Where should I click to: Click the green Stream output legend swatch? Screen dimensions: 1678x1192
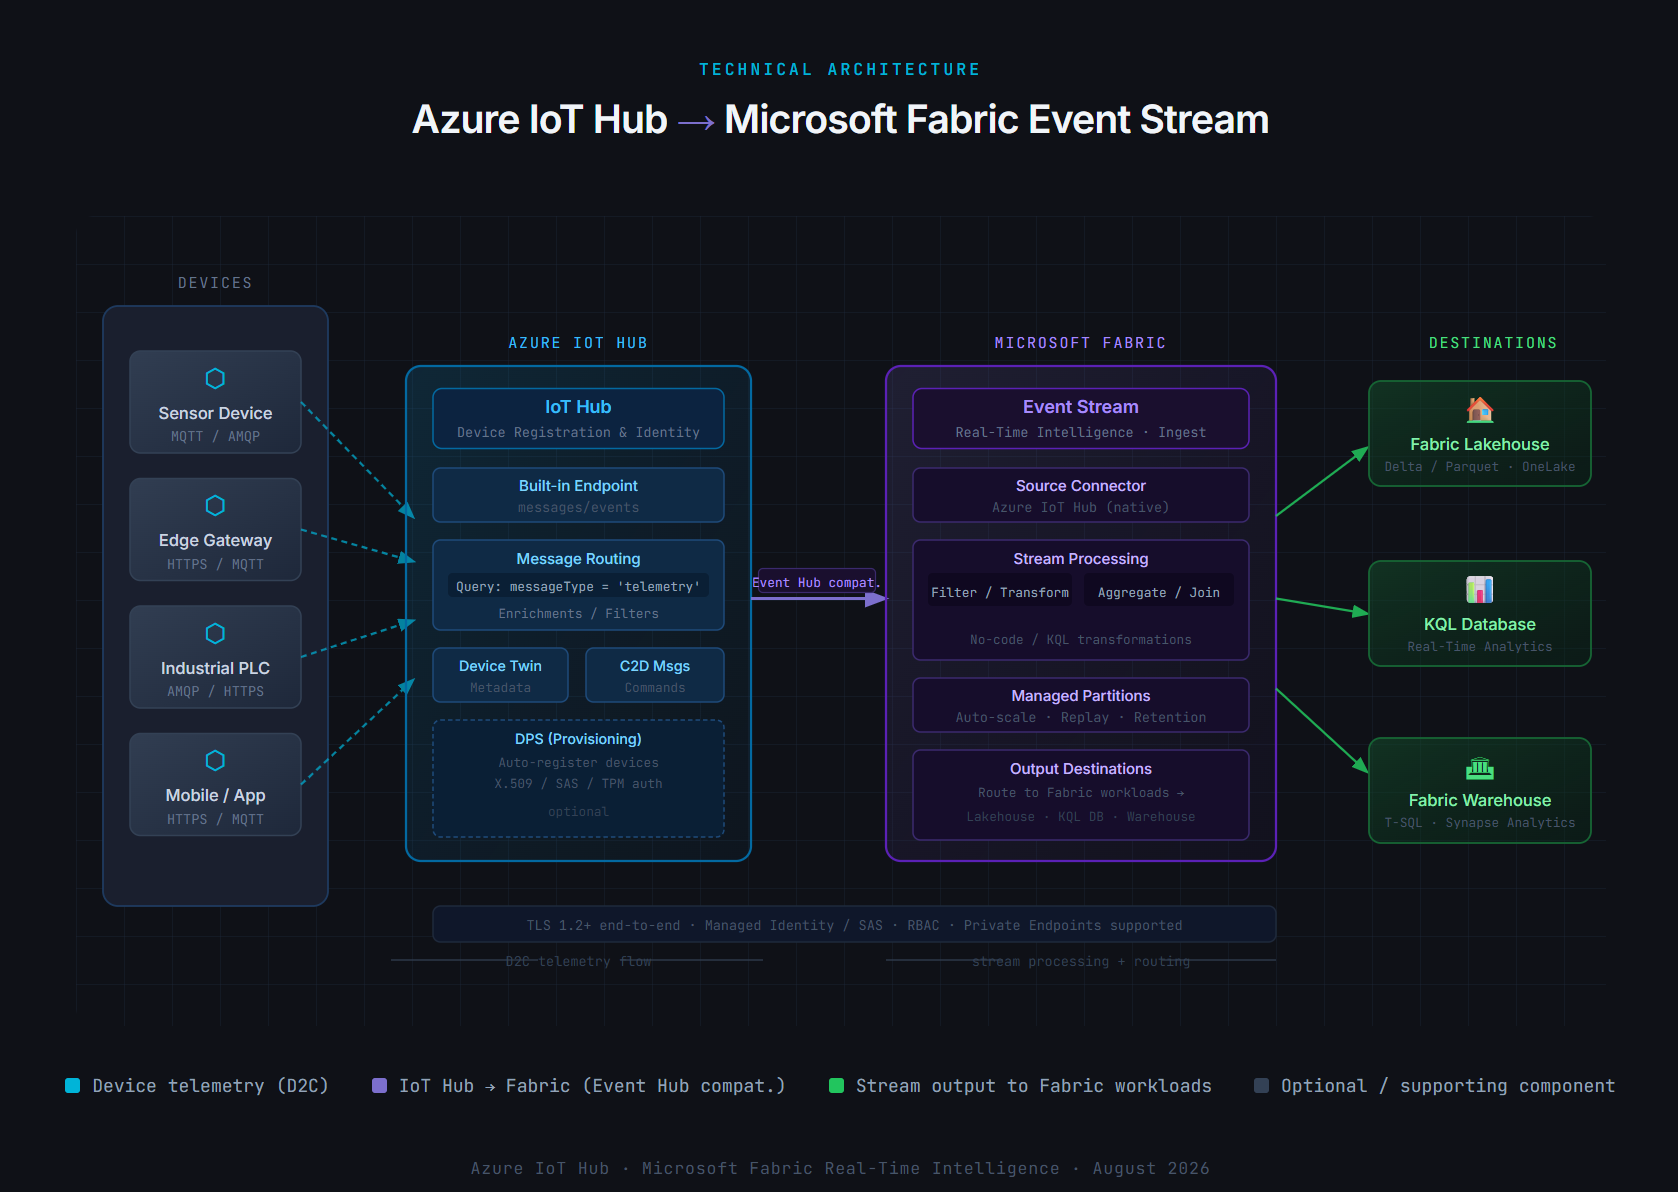(x=836, y=1086)
